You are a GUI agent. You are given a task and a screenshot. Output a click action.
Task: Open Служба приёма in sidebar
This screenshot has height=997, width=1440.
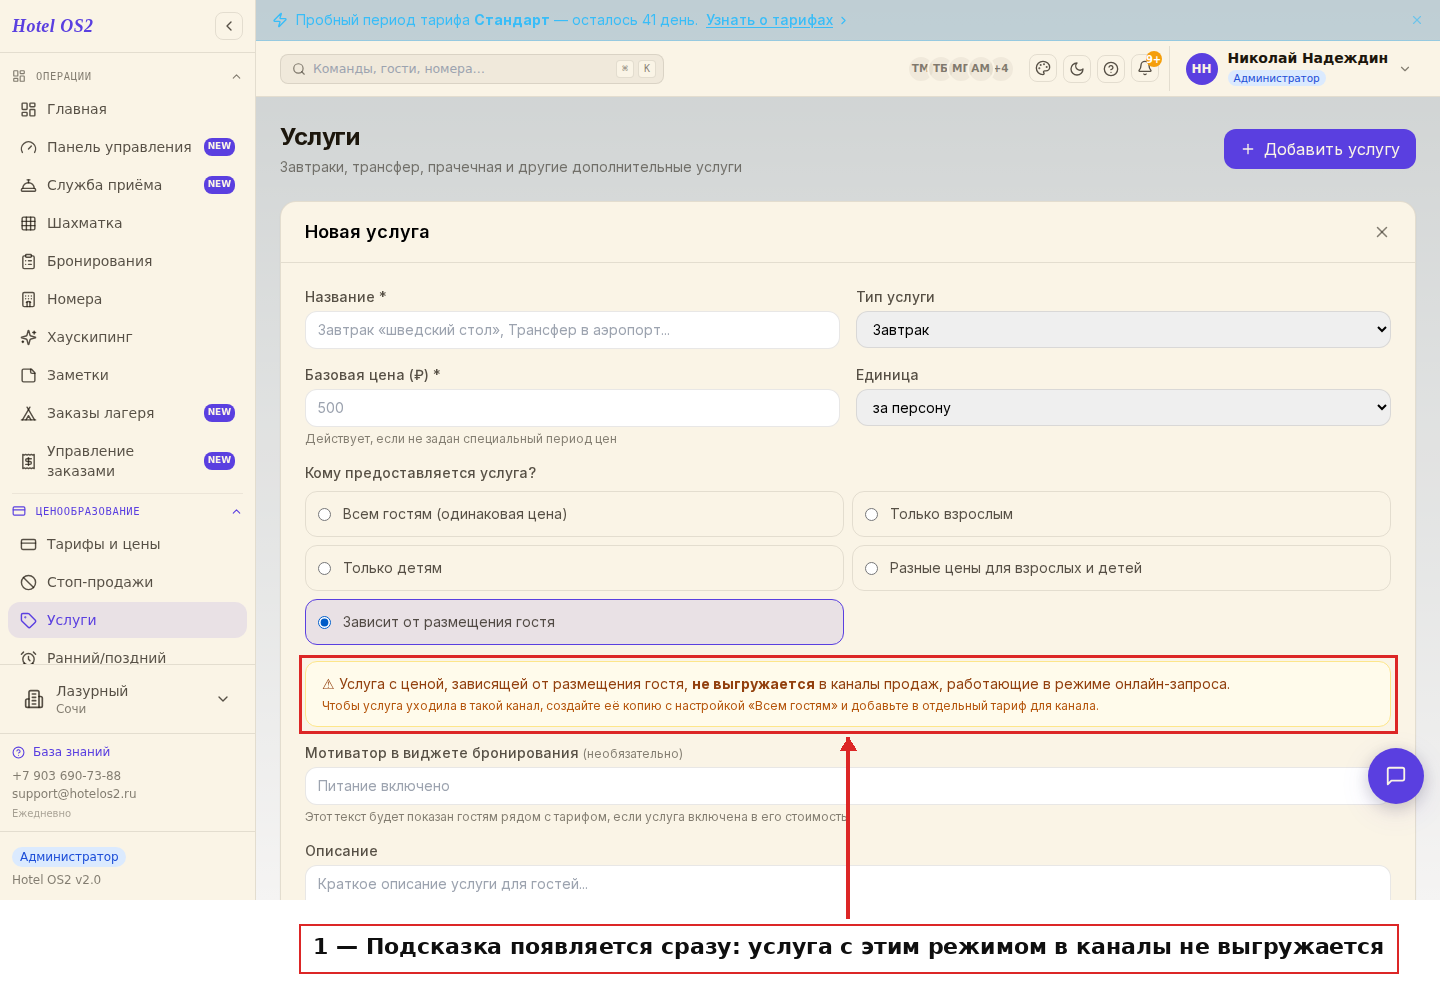point(127,185)
